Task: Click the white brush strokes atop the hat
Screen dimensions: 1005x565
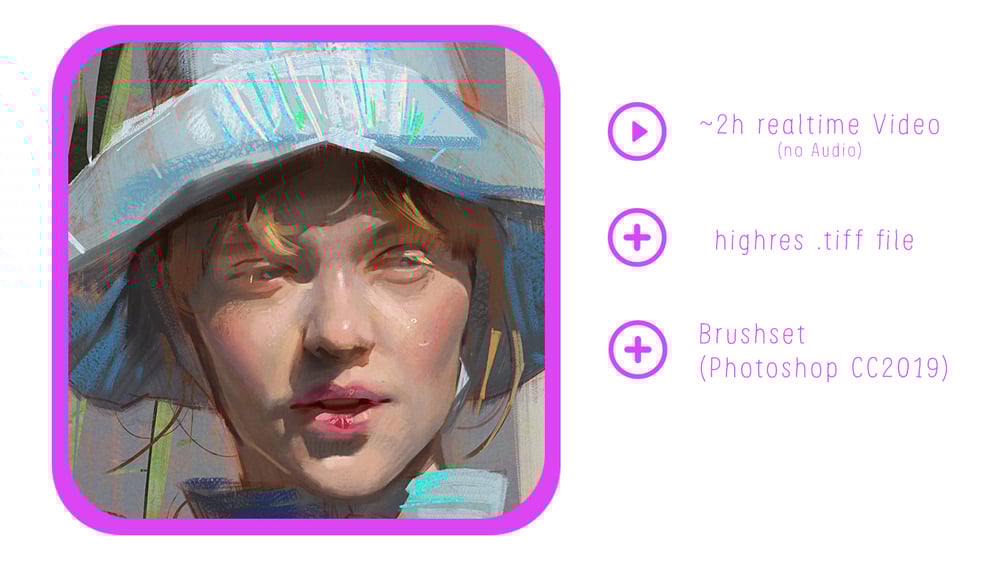Action: click(314, 96)
